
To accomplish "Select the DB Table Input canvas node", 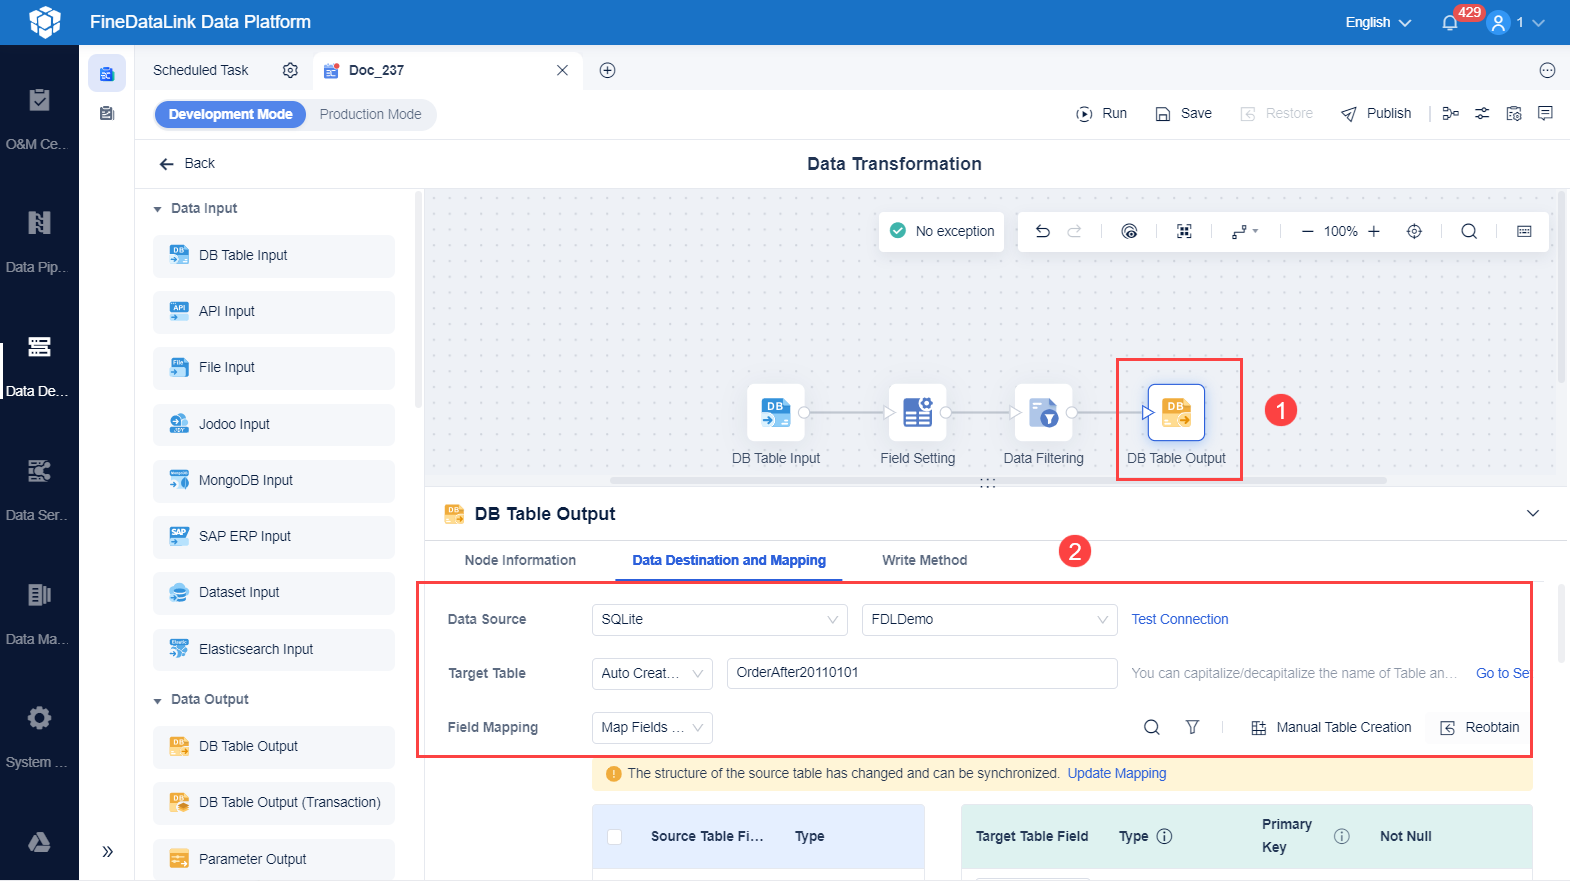I will click(776, 412).
